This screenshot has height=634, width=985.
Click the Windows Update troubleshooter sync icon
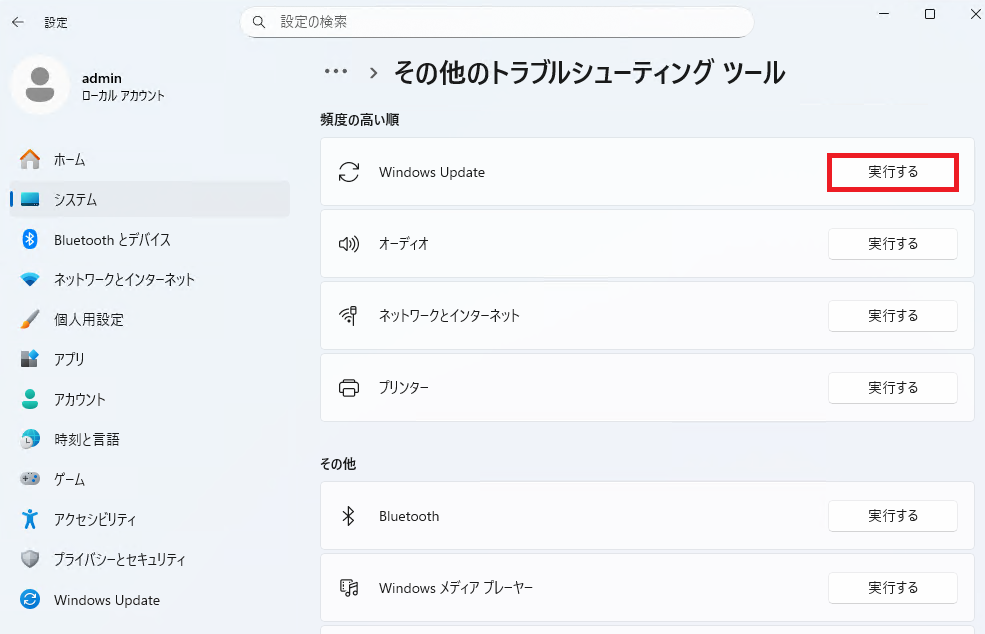tap(349, 172)
